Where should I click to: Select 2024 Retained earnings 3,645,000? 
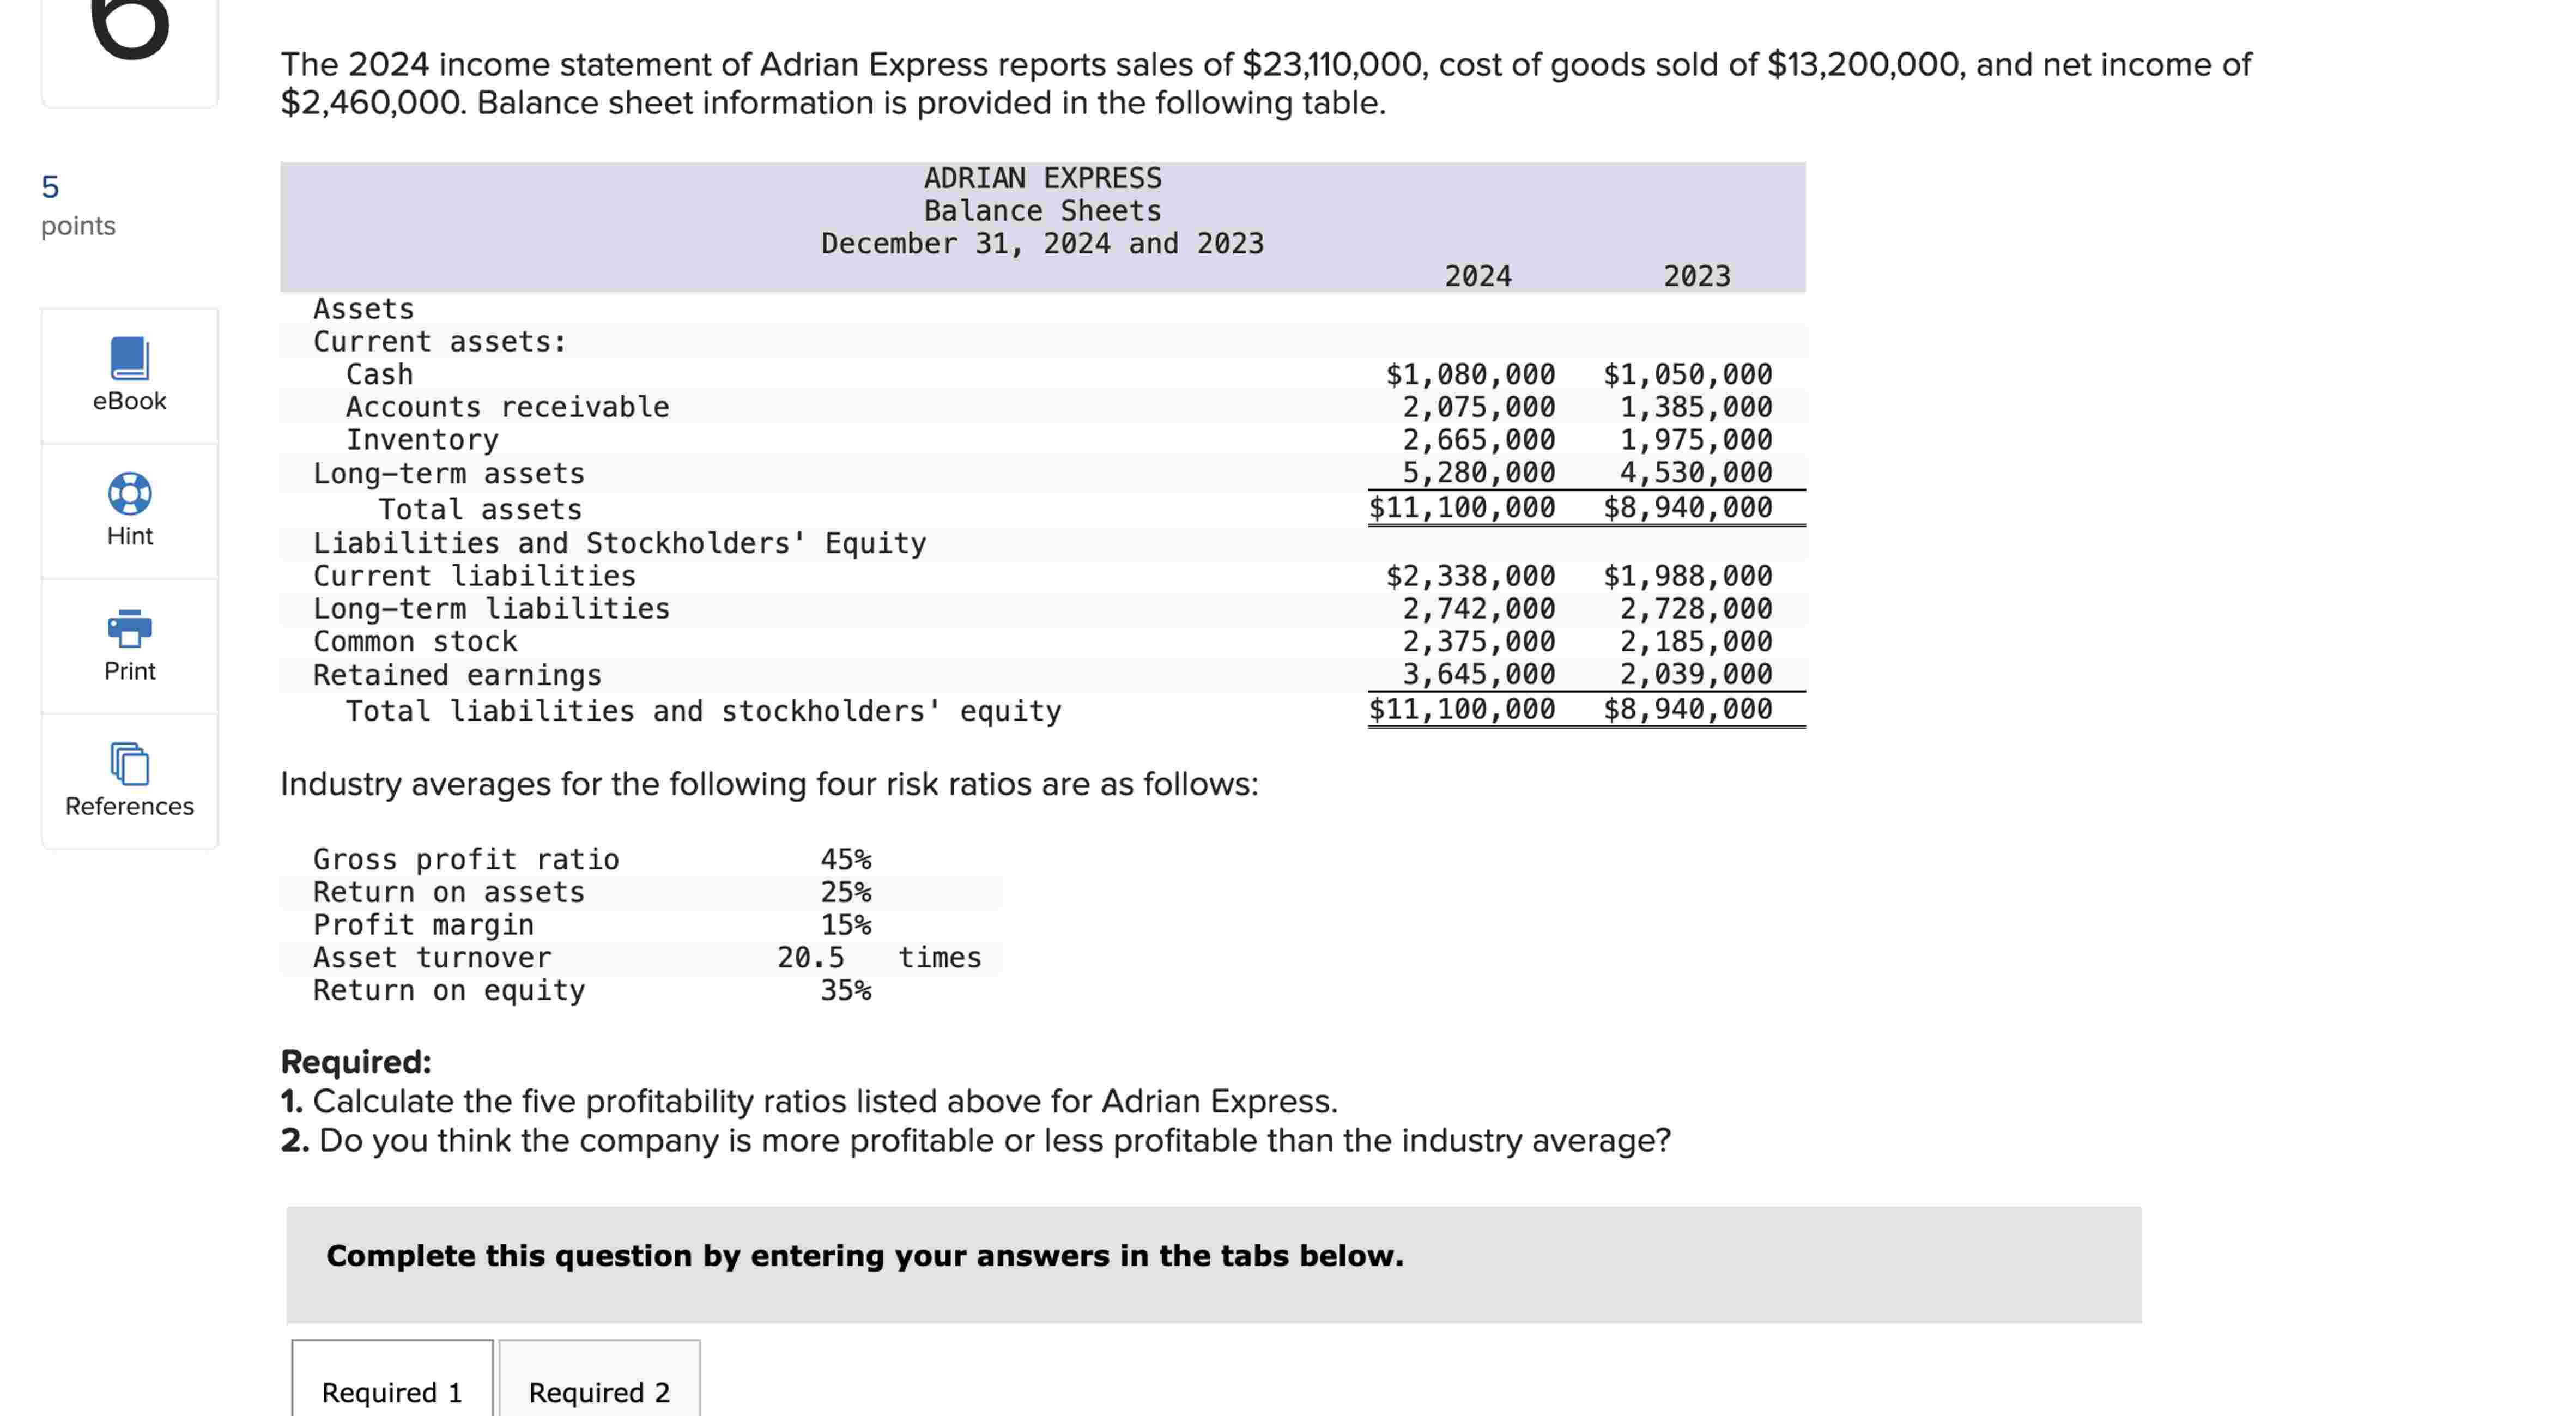[x=1478, y=674]
